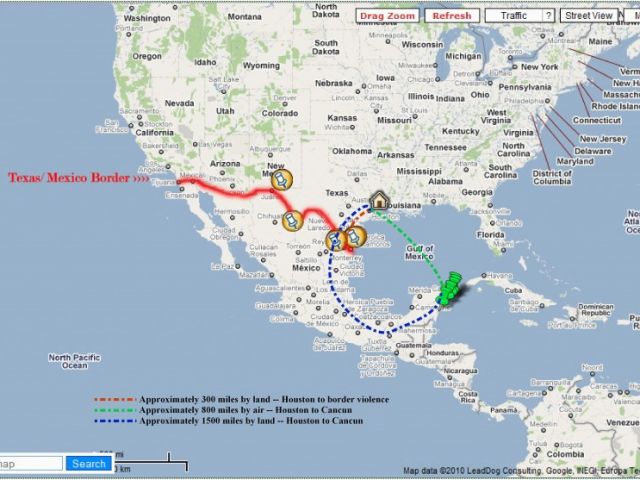640x480 pixels.
Task: Click the Florida state label
Action: (x=491, y=235)
